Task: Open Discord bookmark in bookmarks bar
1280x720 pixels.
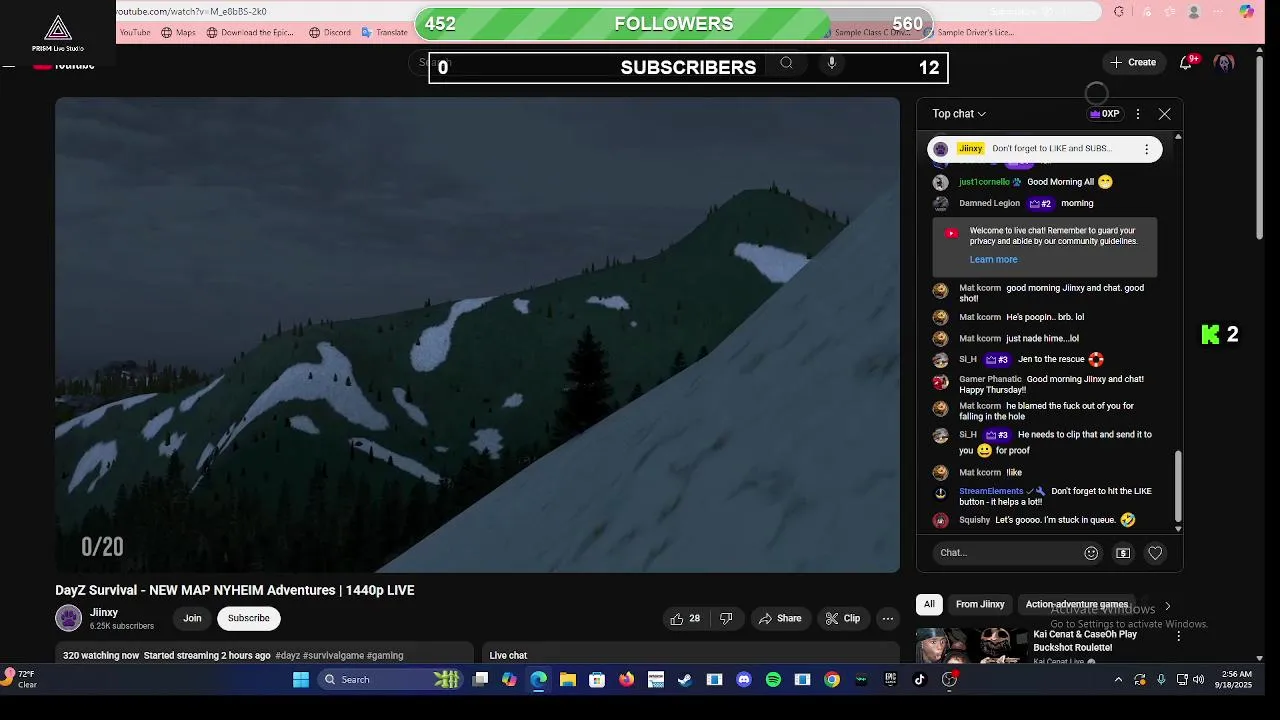Action: point(330,32)
